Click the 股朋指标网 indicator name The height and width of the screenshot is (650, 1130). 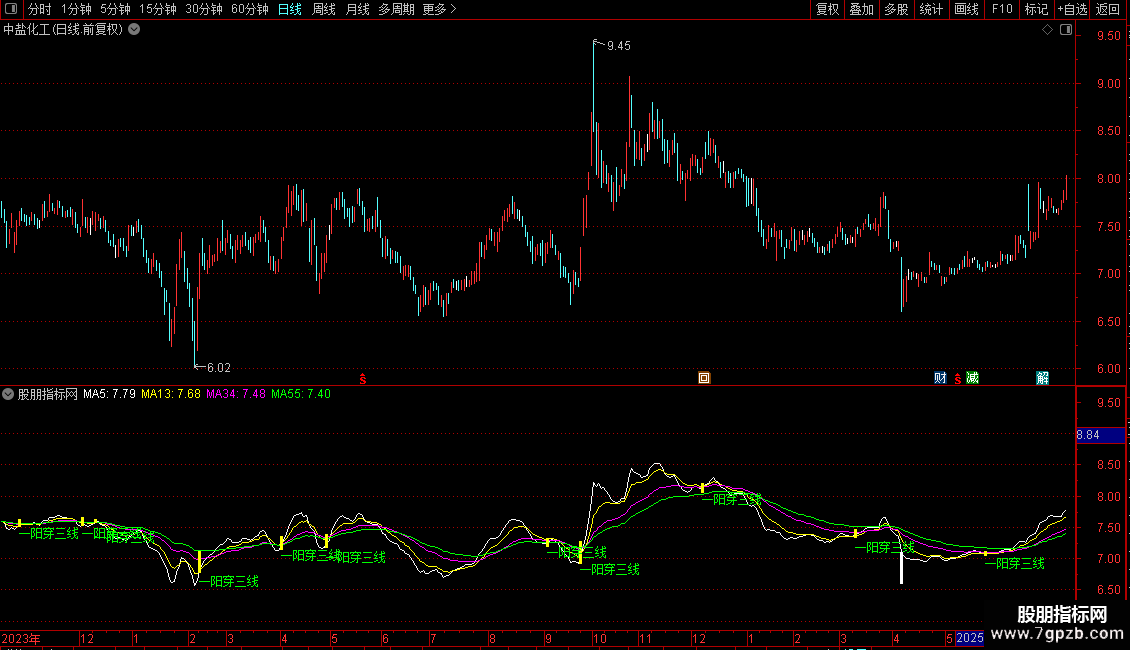pyautogui.click(x=48, y=394)
